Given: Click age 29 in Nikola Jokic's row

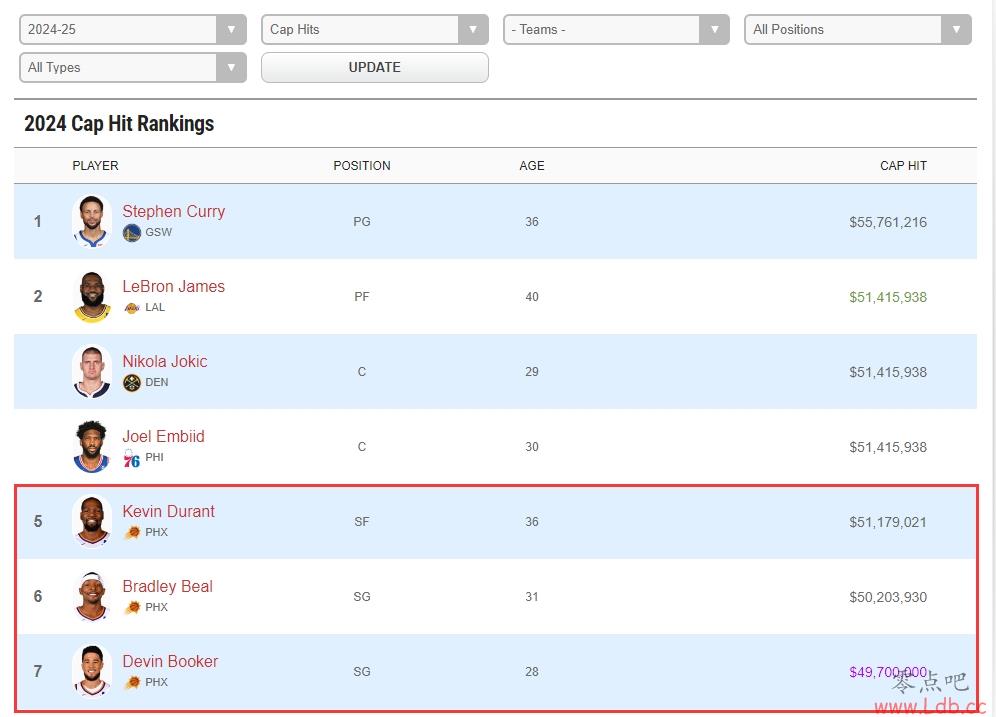Looking at the screenshot, I should point(532,372).
